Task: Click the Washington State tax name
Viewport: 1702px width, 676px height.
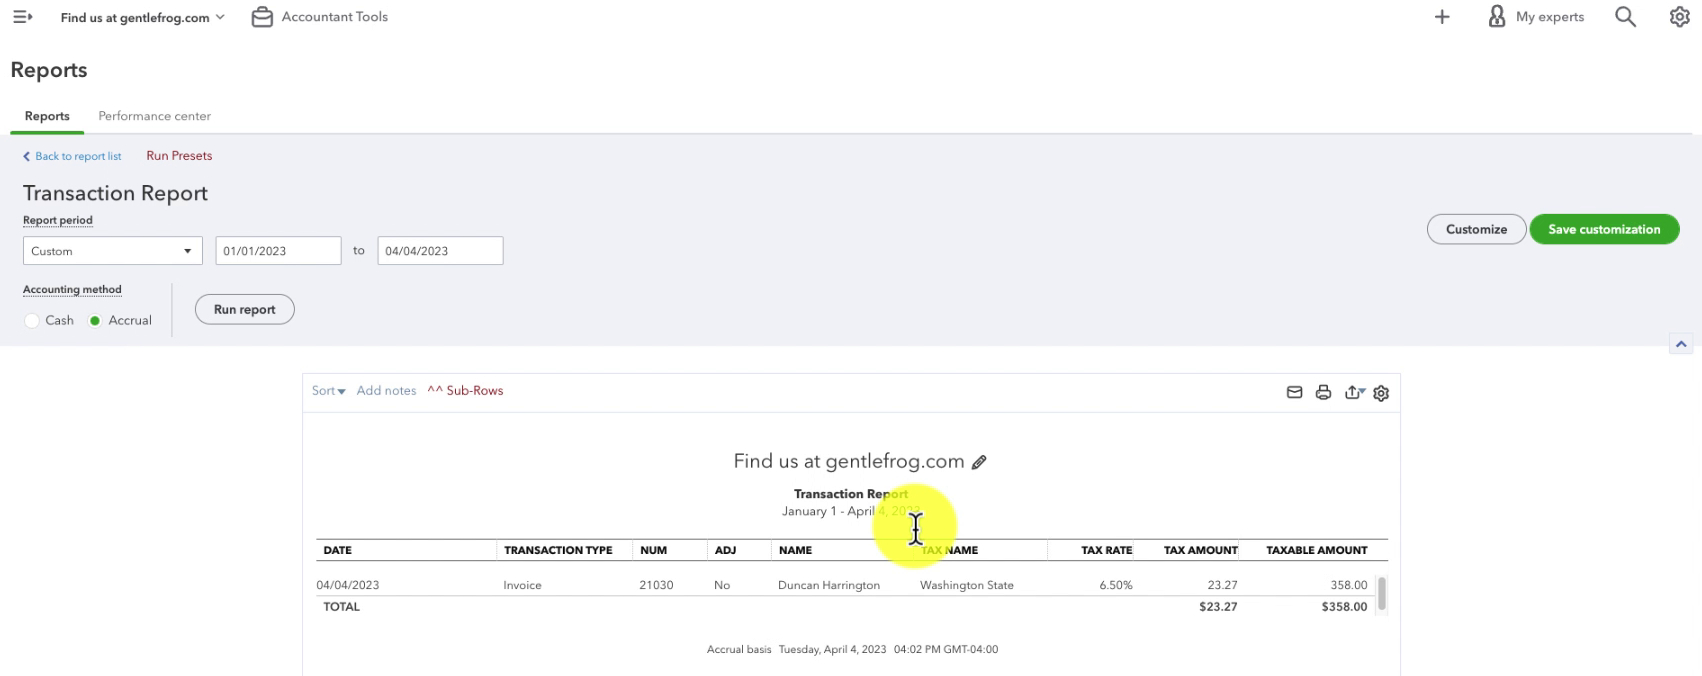Action: [967, 585]
